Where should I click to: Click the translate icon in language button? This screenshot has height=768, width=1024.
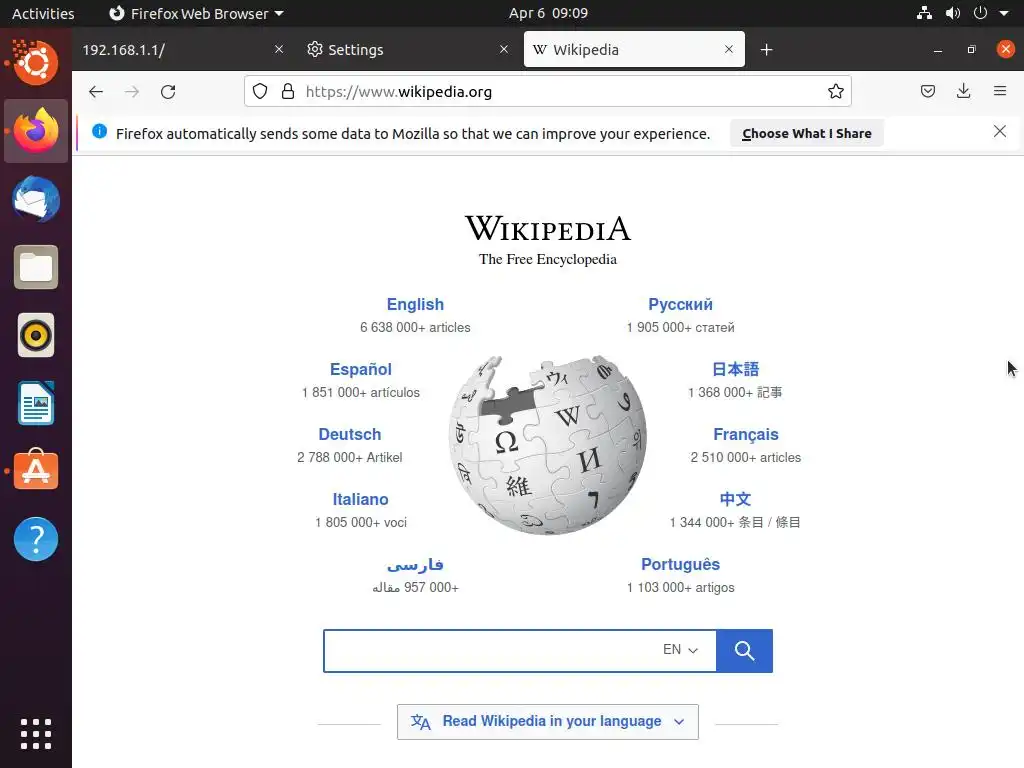(x=421, y=722)
